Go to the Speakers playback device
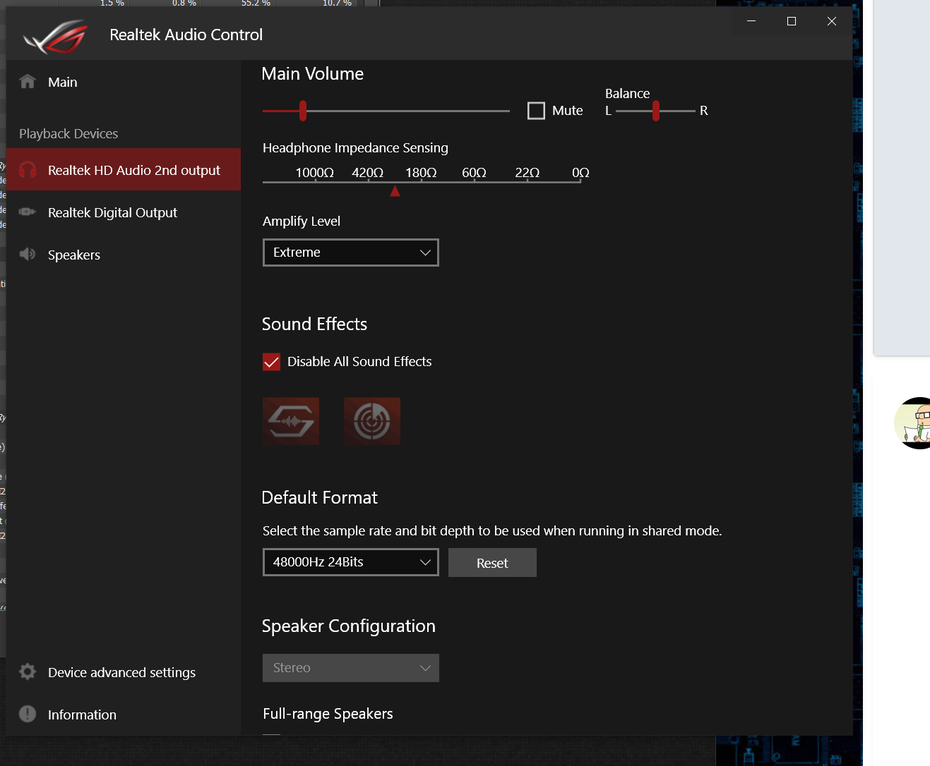Screen dimensions: 930x766 (x=74, y=255)
